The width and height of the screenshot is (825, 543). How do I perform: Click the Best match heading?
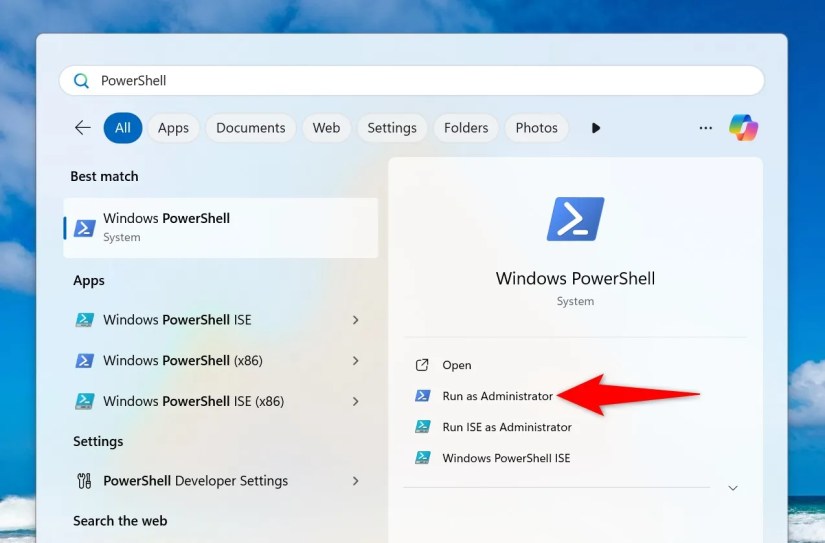104,176
